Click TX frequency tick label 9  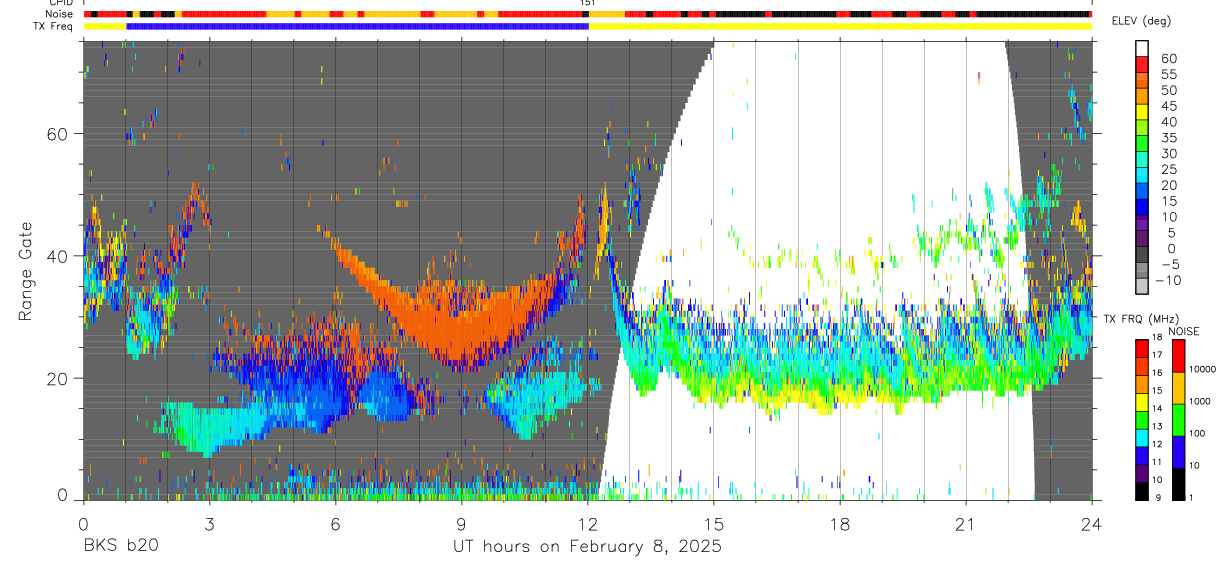[x=1160, y=500]
